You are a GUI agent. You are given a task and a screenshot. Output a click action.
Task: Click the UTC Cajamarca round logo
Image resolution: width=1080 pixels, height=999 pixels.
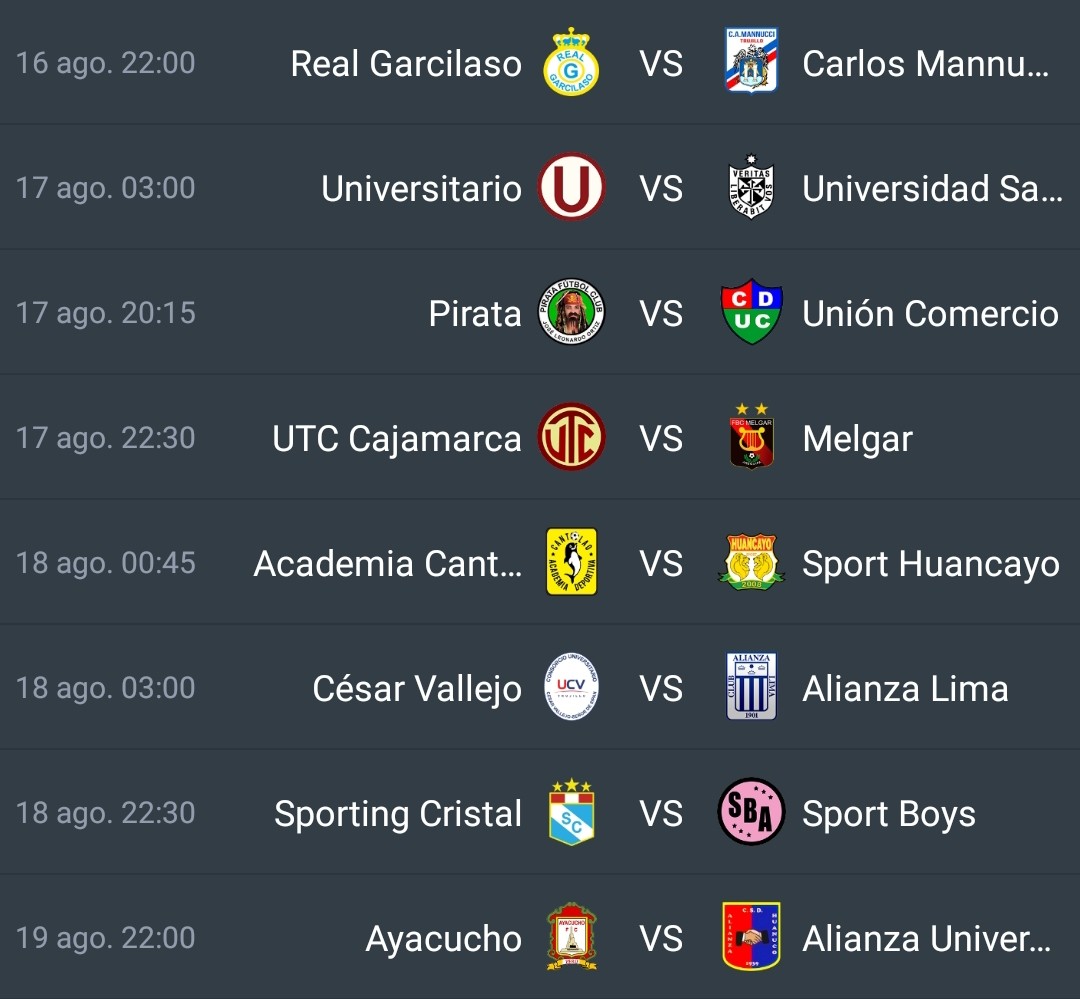click(x=571, y=437)
